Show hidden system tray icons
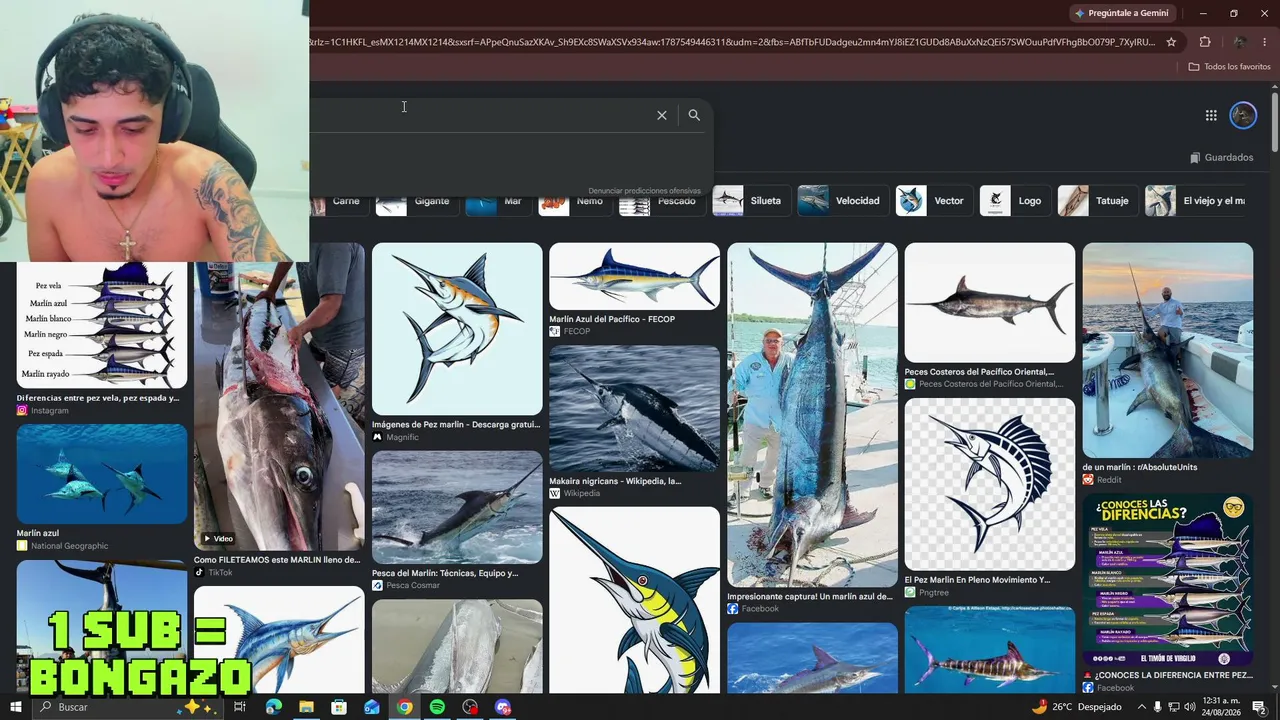Image resolution: width=1280 pixels, height=720 pixels. point(1141,707)
